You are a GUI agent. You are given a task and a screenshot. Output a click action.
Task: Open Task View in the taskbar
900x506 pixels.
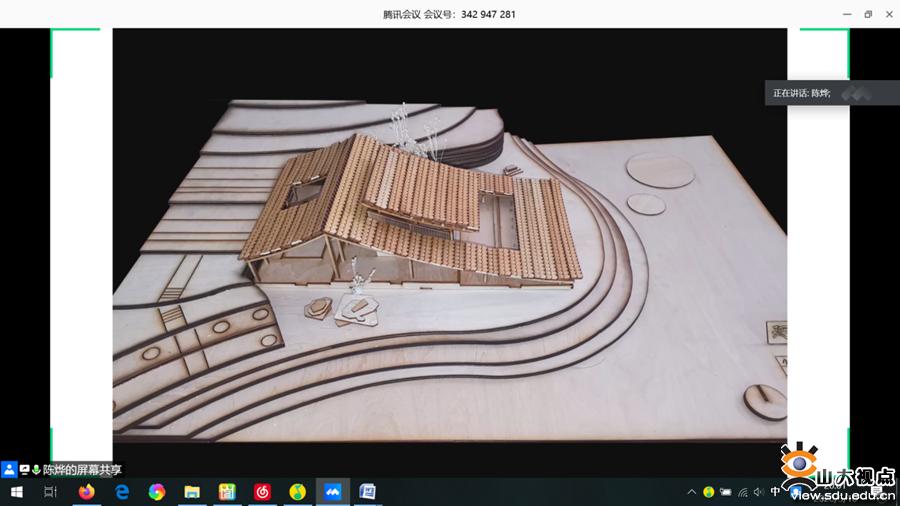[x=50, y=492]
